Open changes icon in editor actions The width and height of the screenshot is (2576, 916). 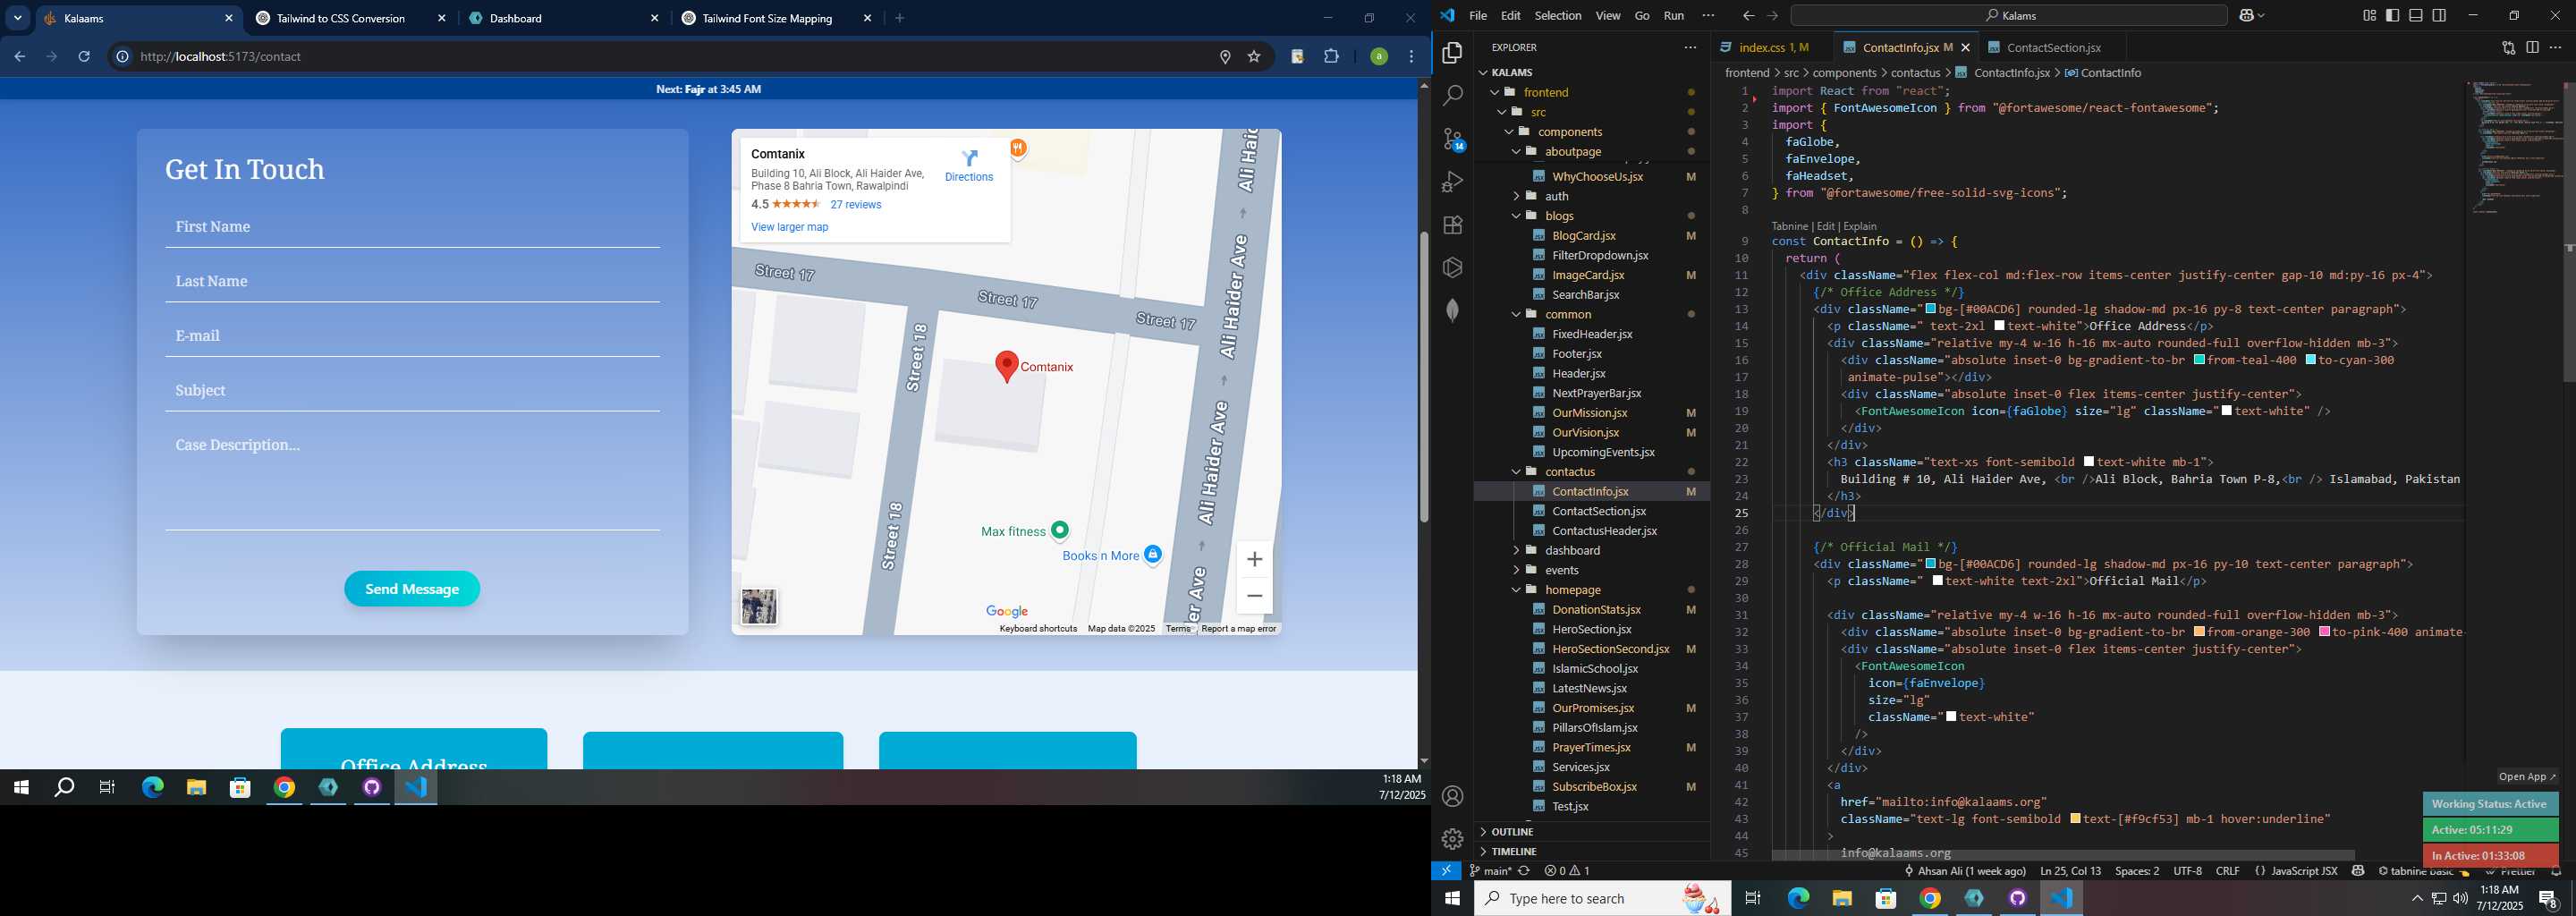tap(2508, 47)
